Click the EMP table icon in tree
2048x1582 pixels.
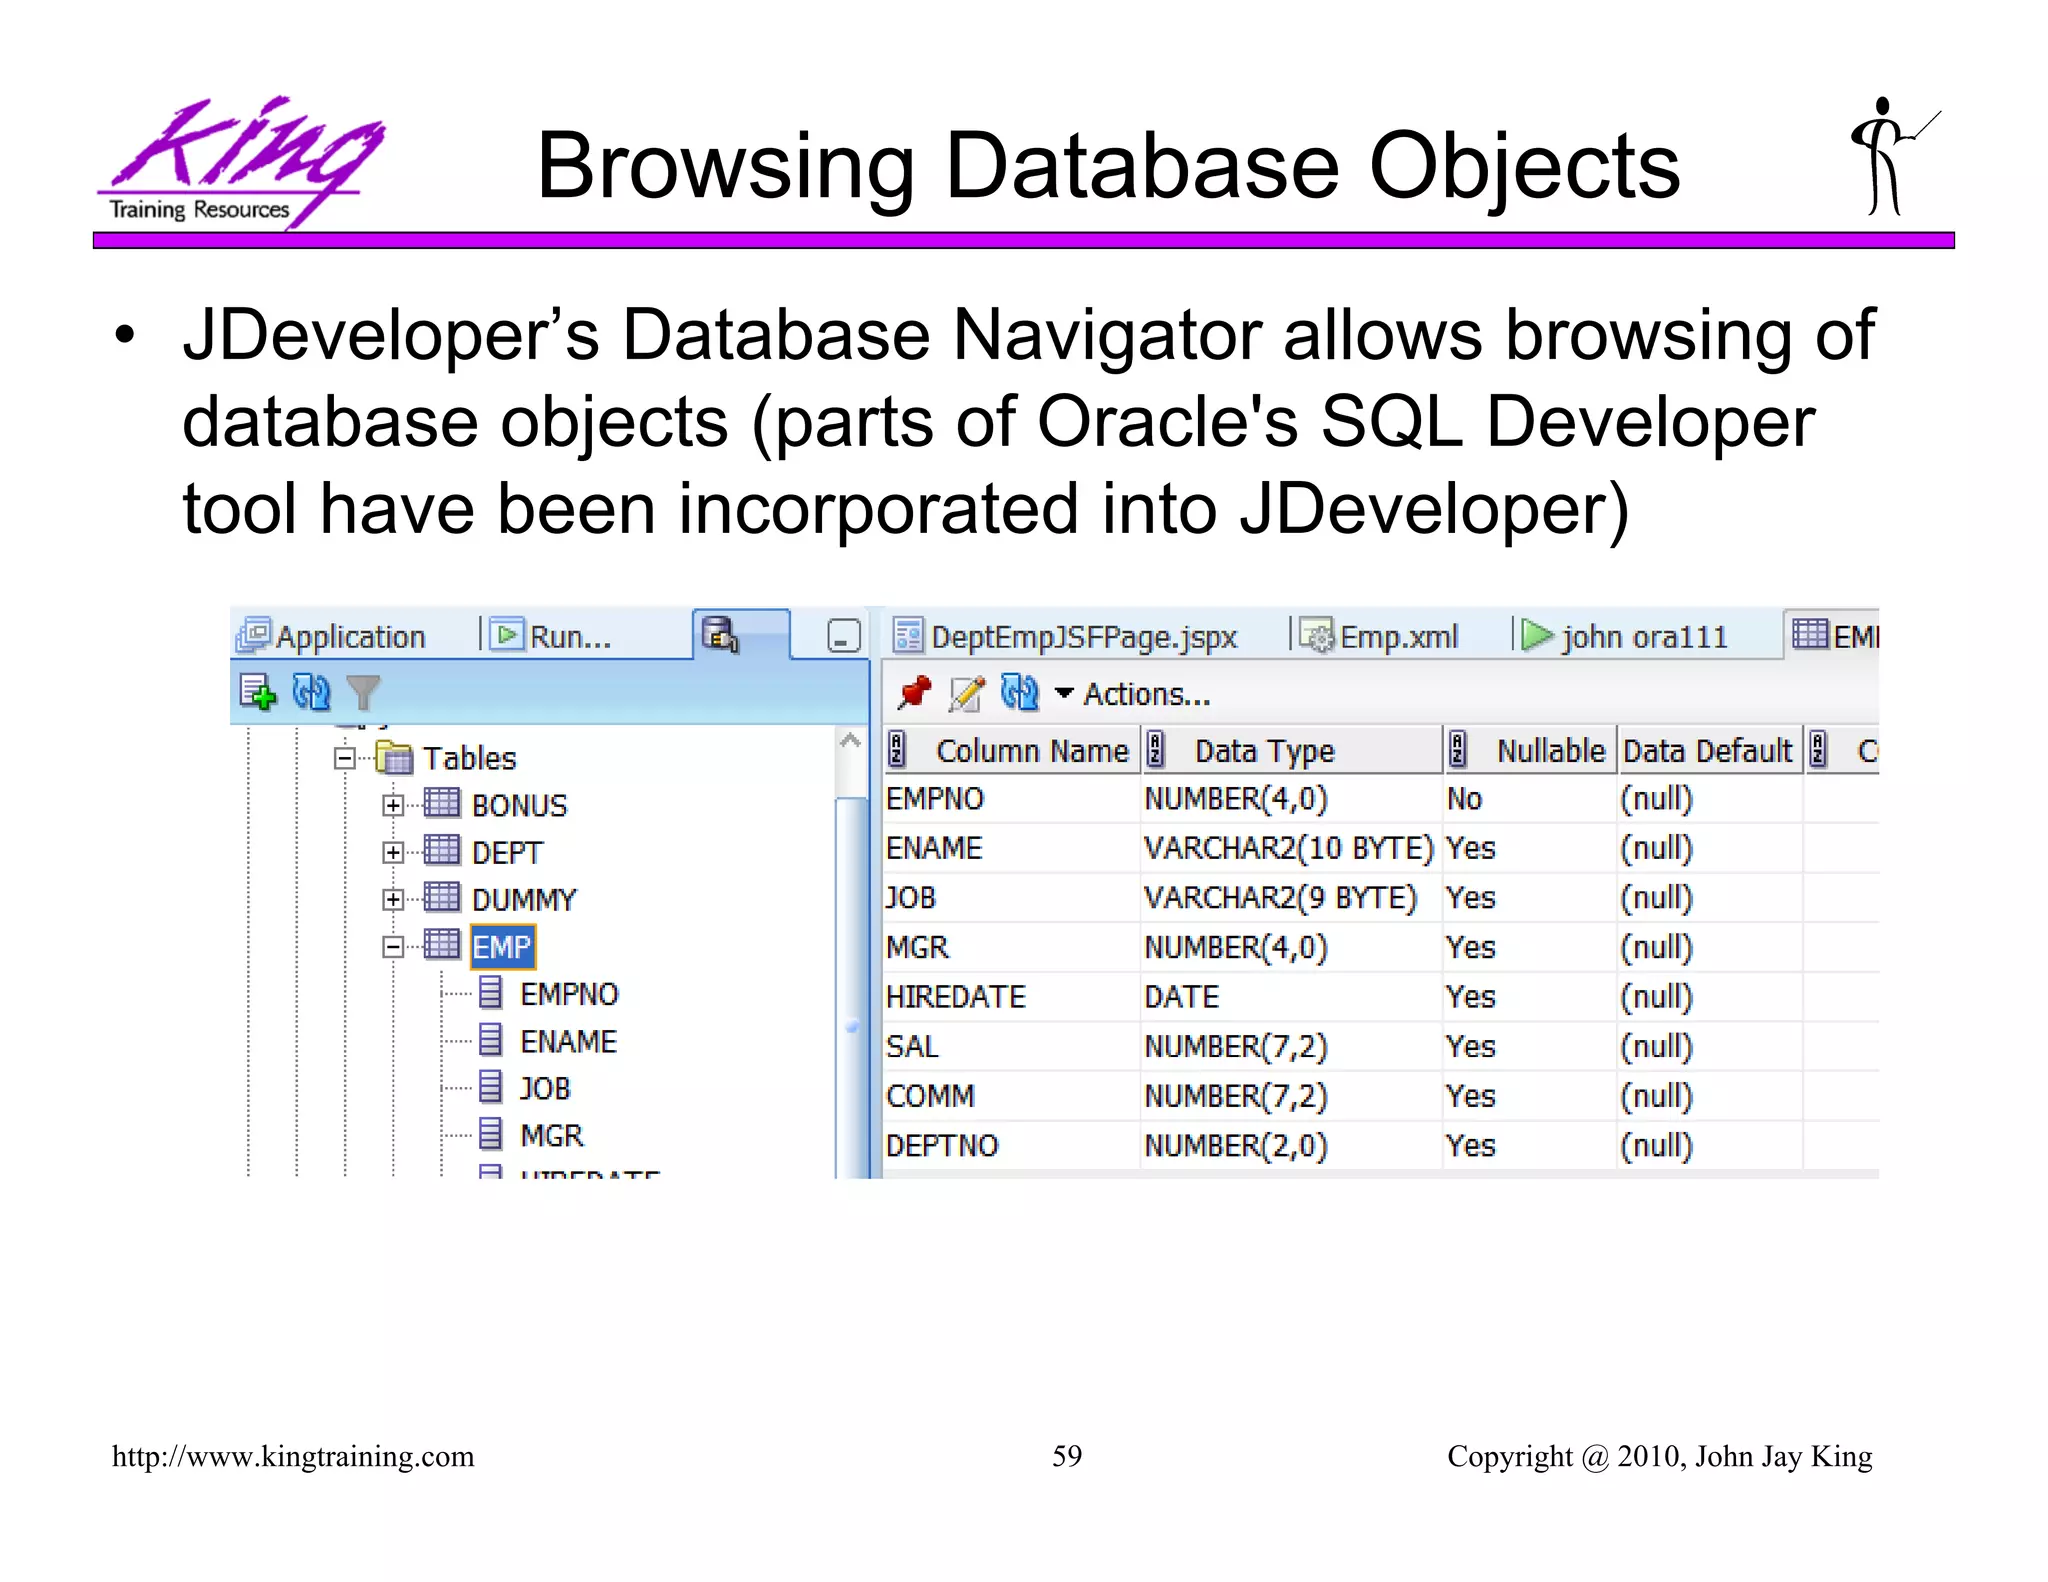[x=442, y=944]
